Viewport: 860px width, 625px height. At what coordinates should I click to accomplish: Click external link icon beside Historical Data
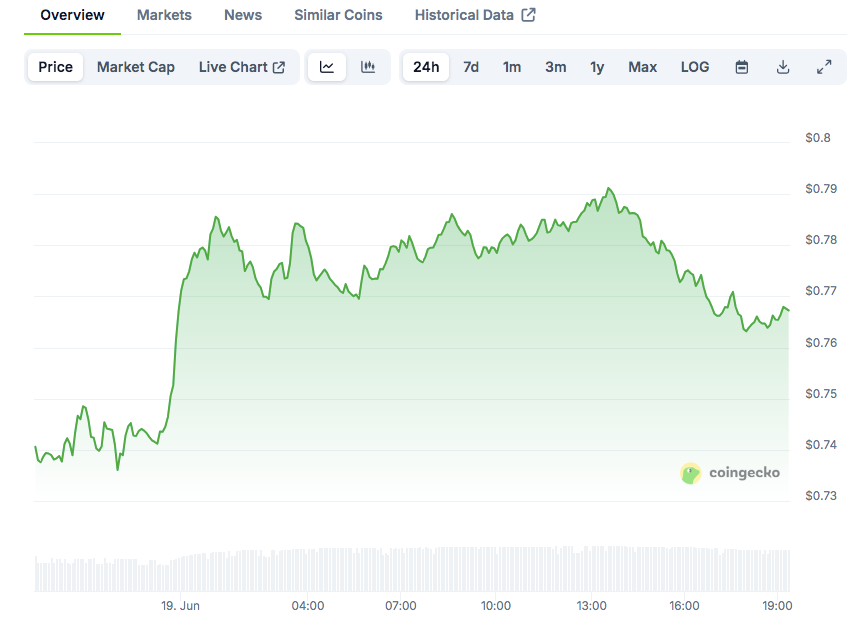tap(529, 15)
